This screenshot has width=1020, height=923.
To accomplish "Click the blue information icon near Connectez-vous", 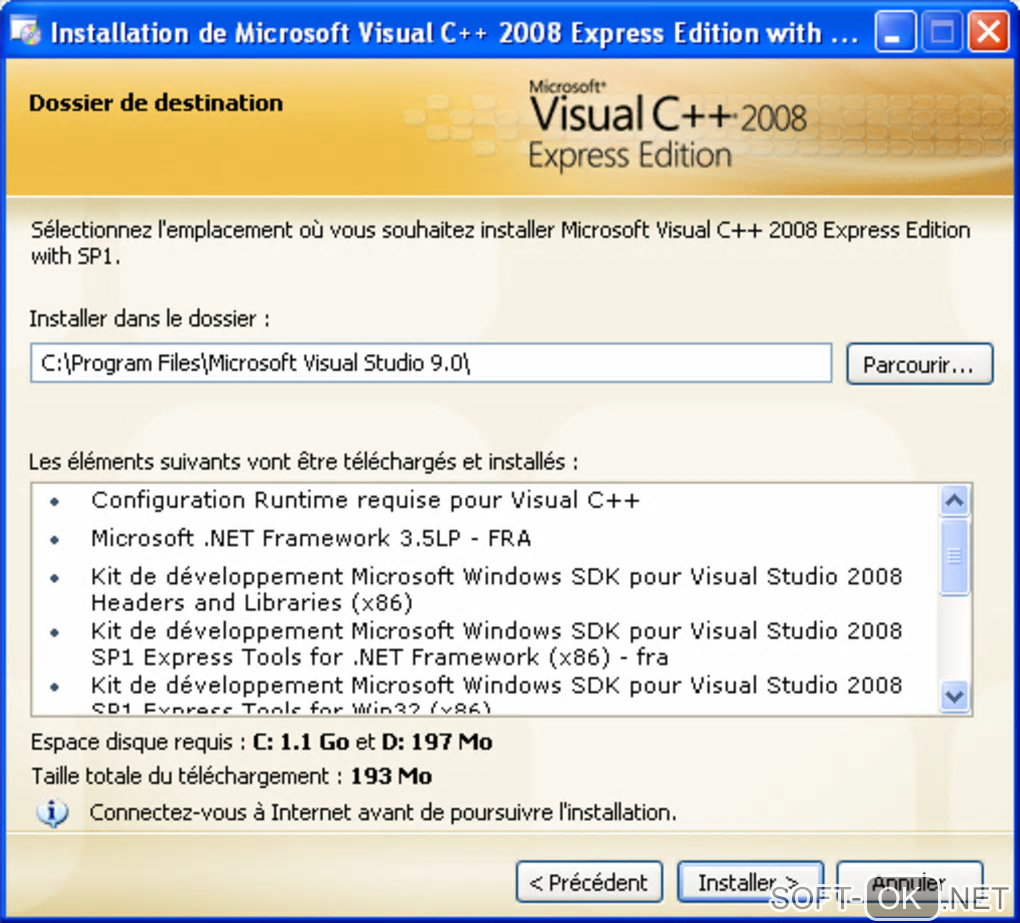I will 53,813.
